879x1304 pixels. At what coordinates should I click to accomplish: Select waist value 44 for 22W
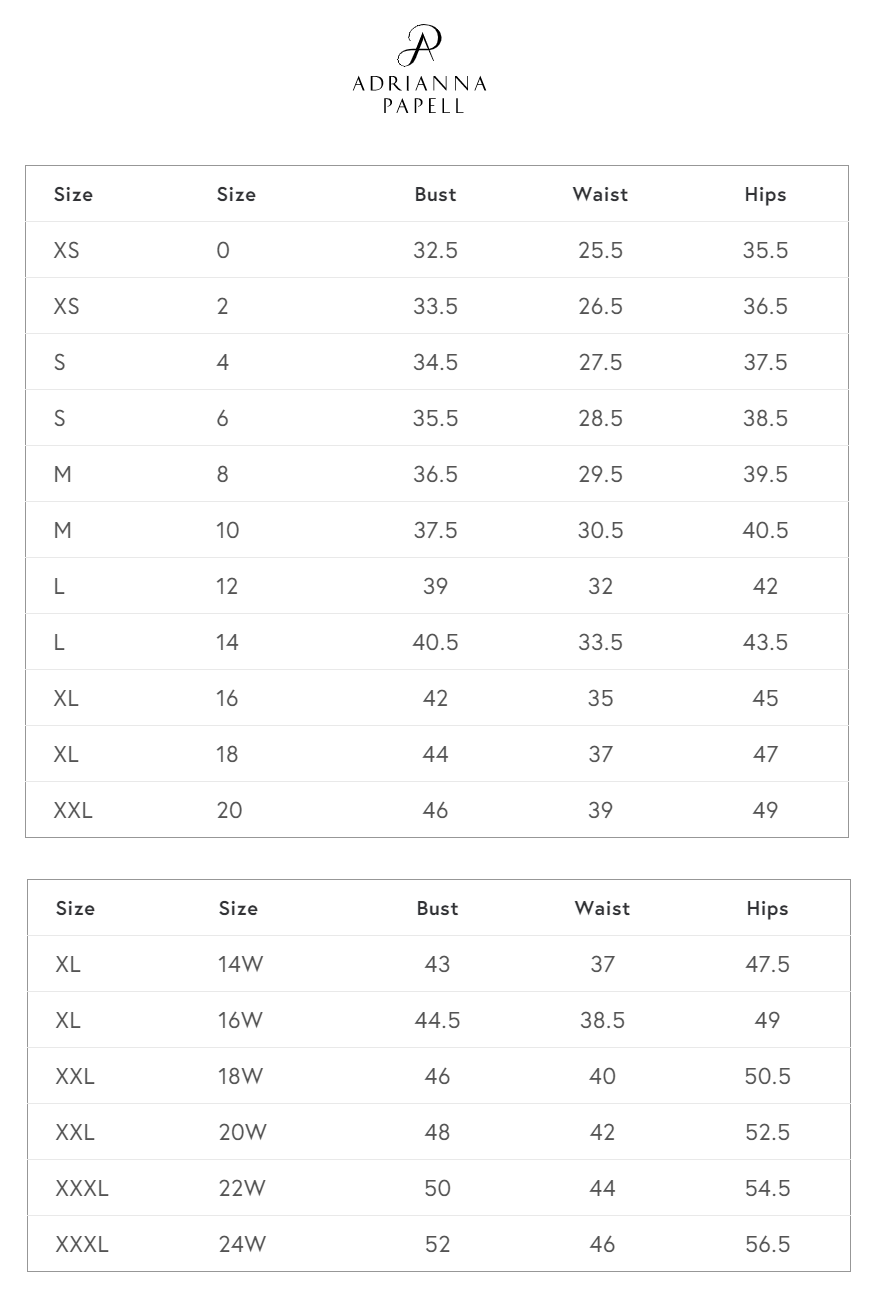coord(602,1188)
